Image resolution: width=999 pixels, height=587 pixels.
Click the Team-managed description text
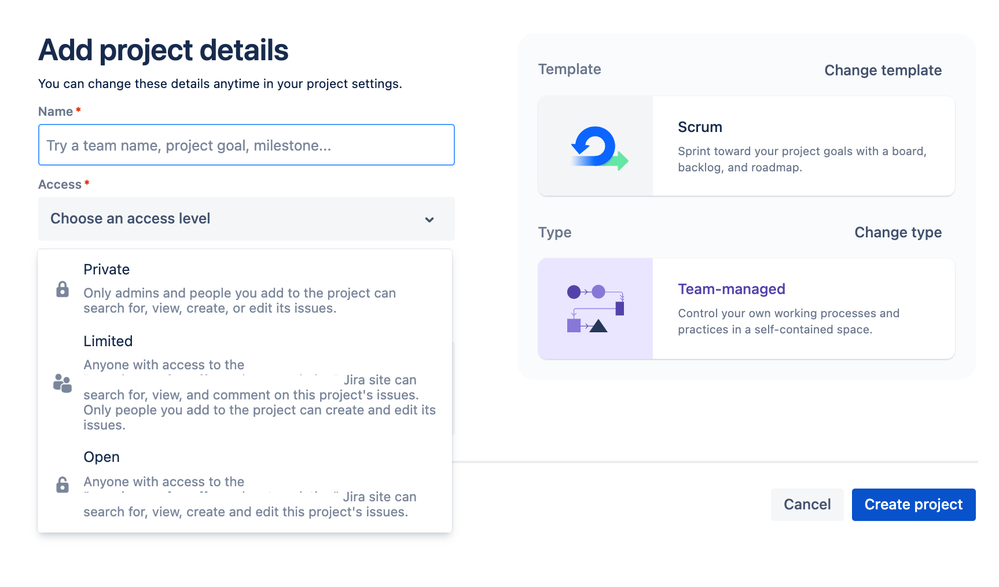[x=789, y=321]
